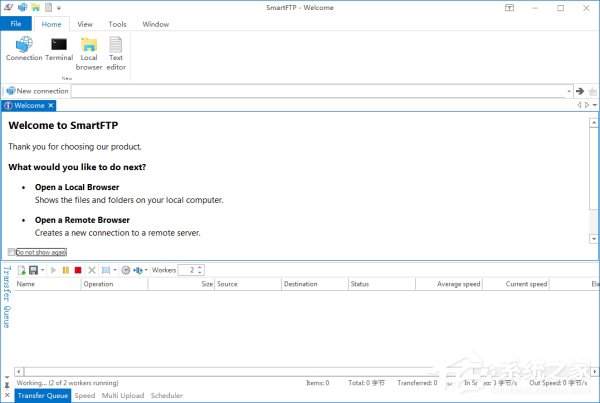The image size is (600, 403).
Task: Click the ribbon layout icon in title bar
Action: click(509, 8)
